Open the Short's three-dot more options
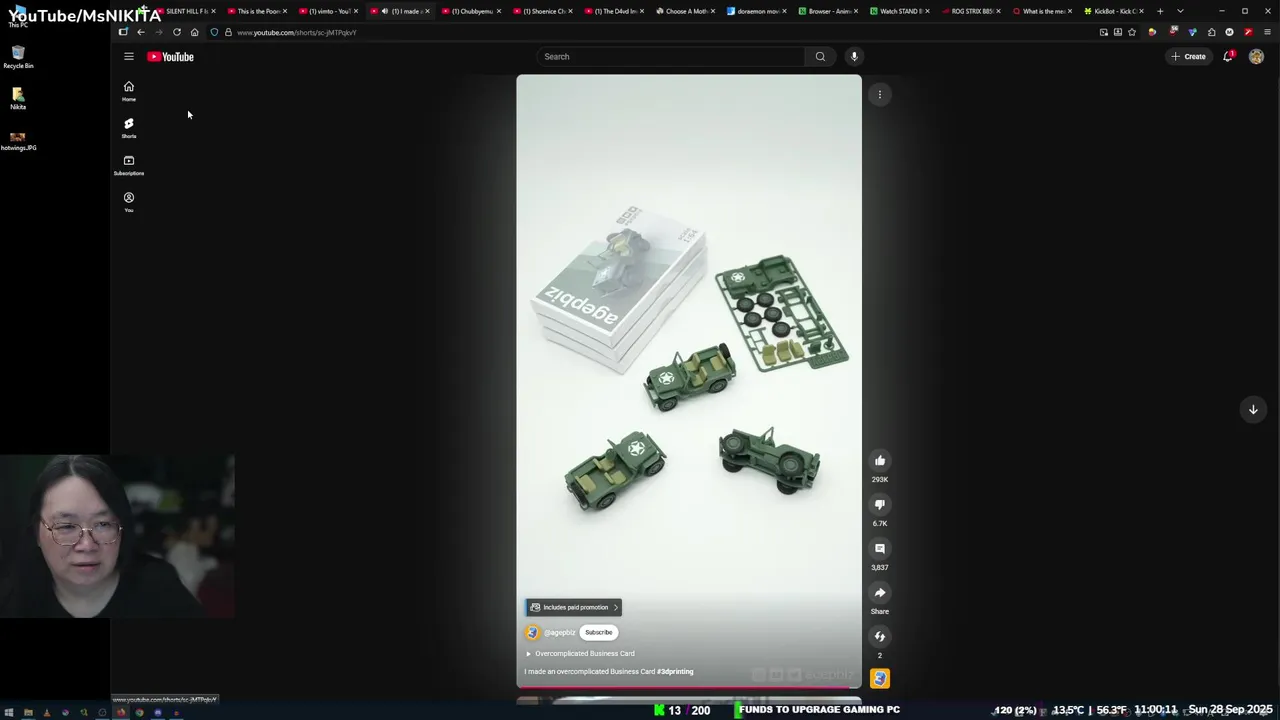 (880, 95)
